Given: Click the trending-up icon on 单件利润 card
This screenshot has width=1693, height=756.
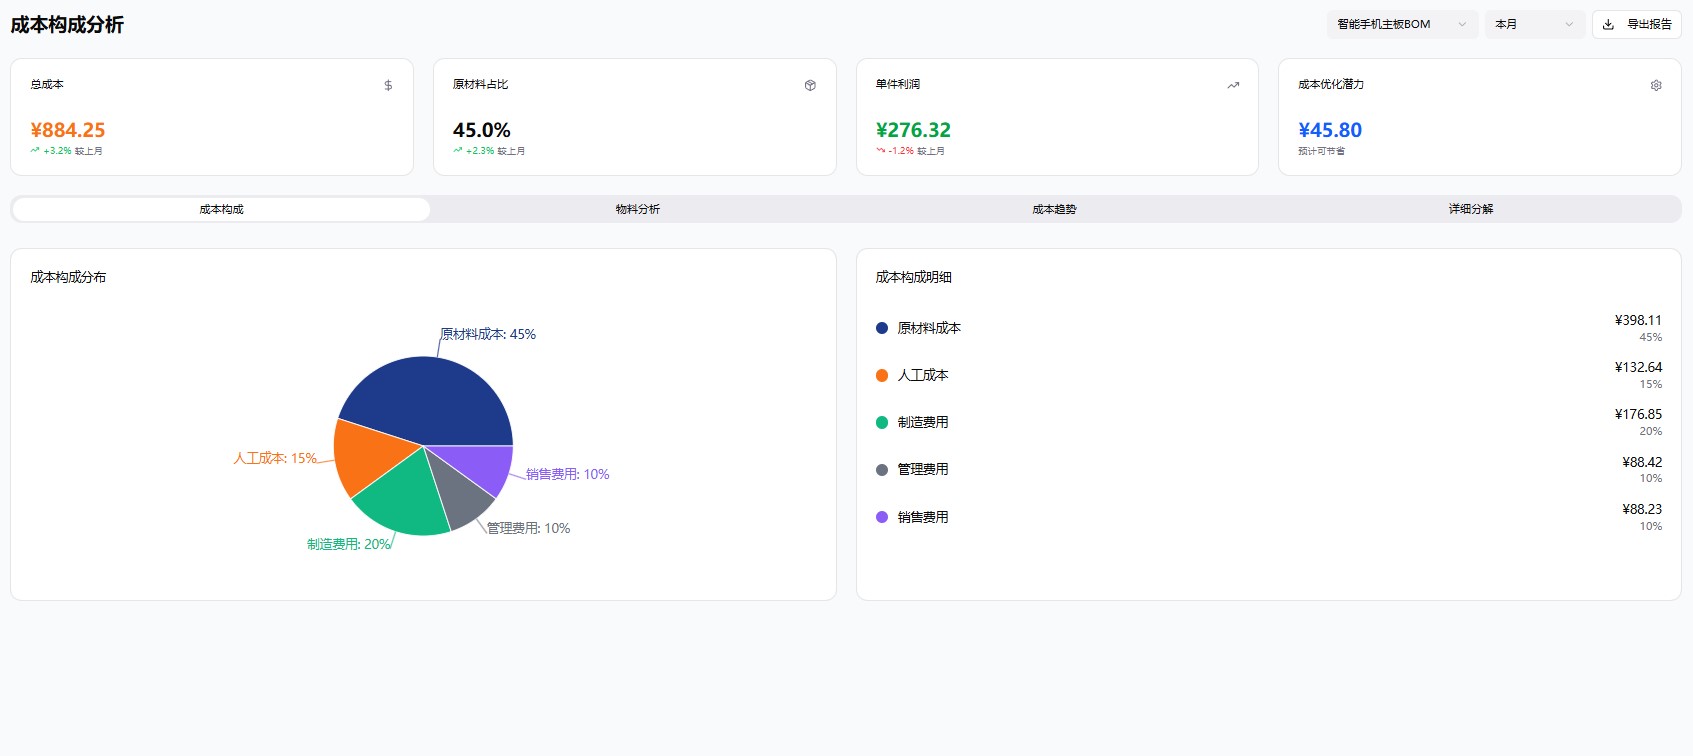Looking at the screenshot, I should (x=1233, y=86).
